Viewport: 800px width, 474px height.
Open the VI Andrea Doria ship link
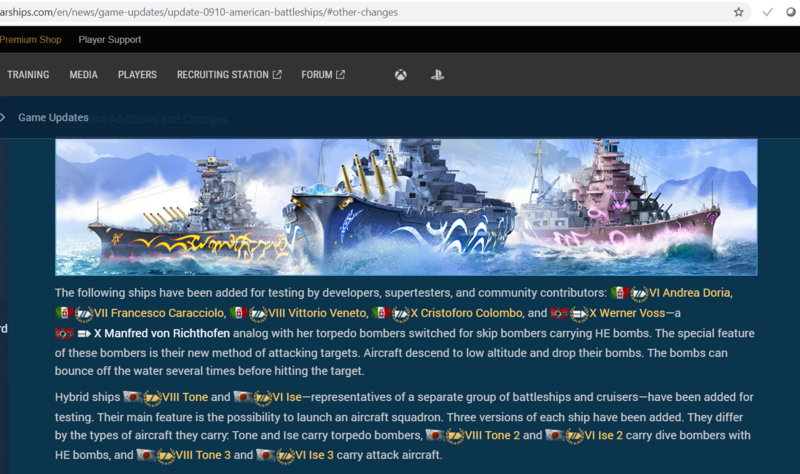coord(690,293)
